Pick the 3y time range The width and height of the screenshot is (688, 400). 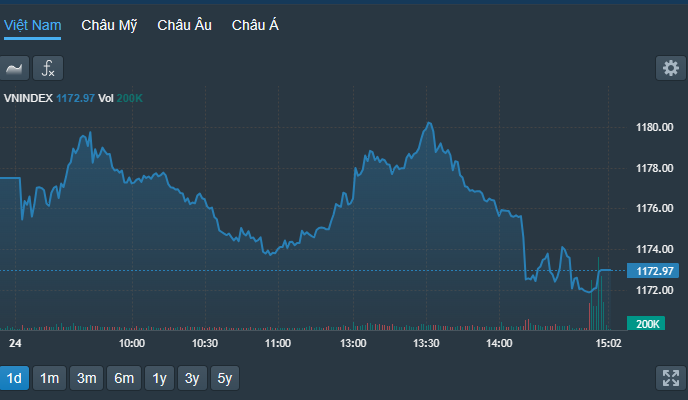tap(191, 378)
